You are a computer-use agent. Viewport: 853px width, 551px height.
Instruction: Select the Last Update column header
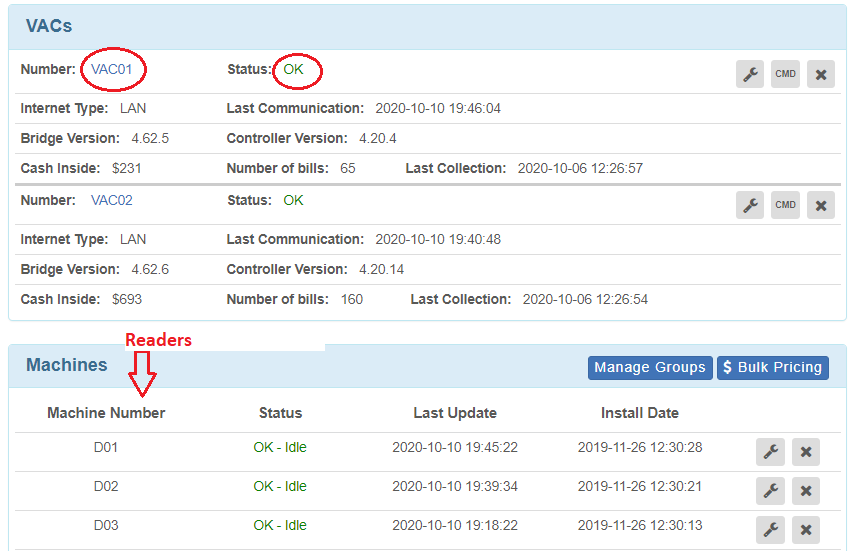pos(455,413)
